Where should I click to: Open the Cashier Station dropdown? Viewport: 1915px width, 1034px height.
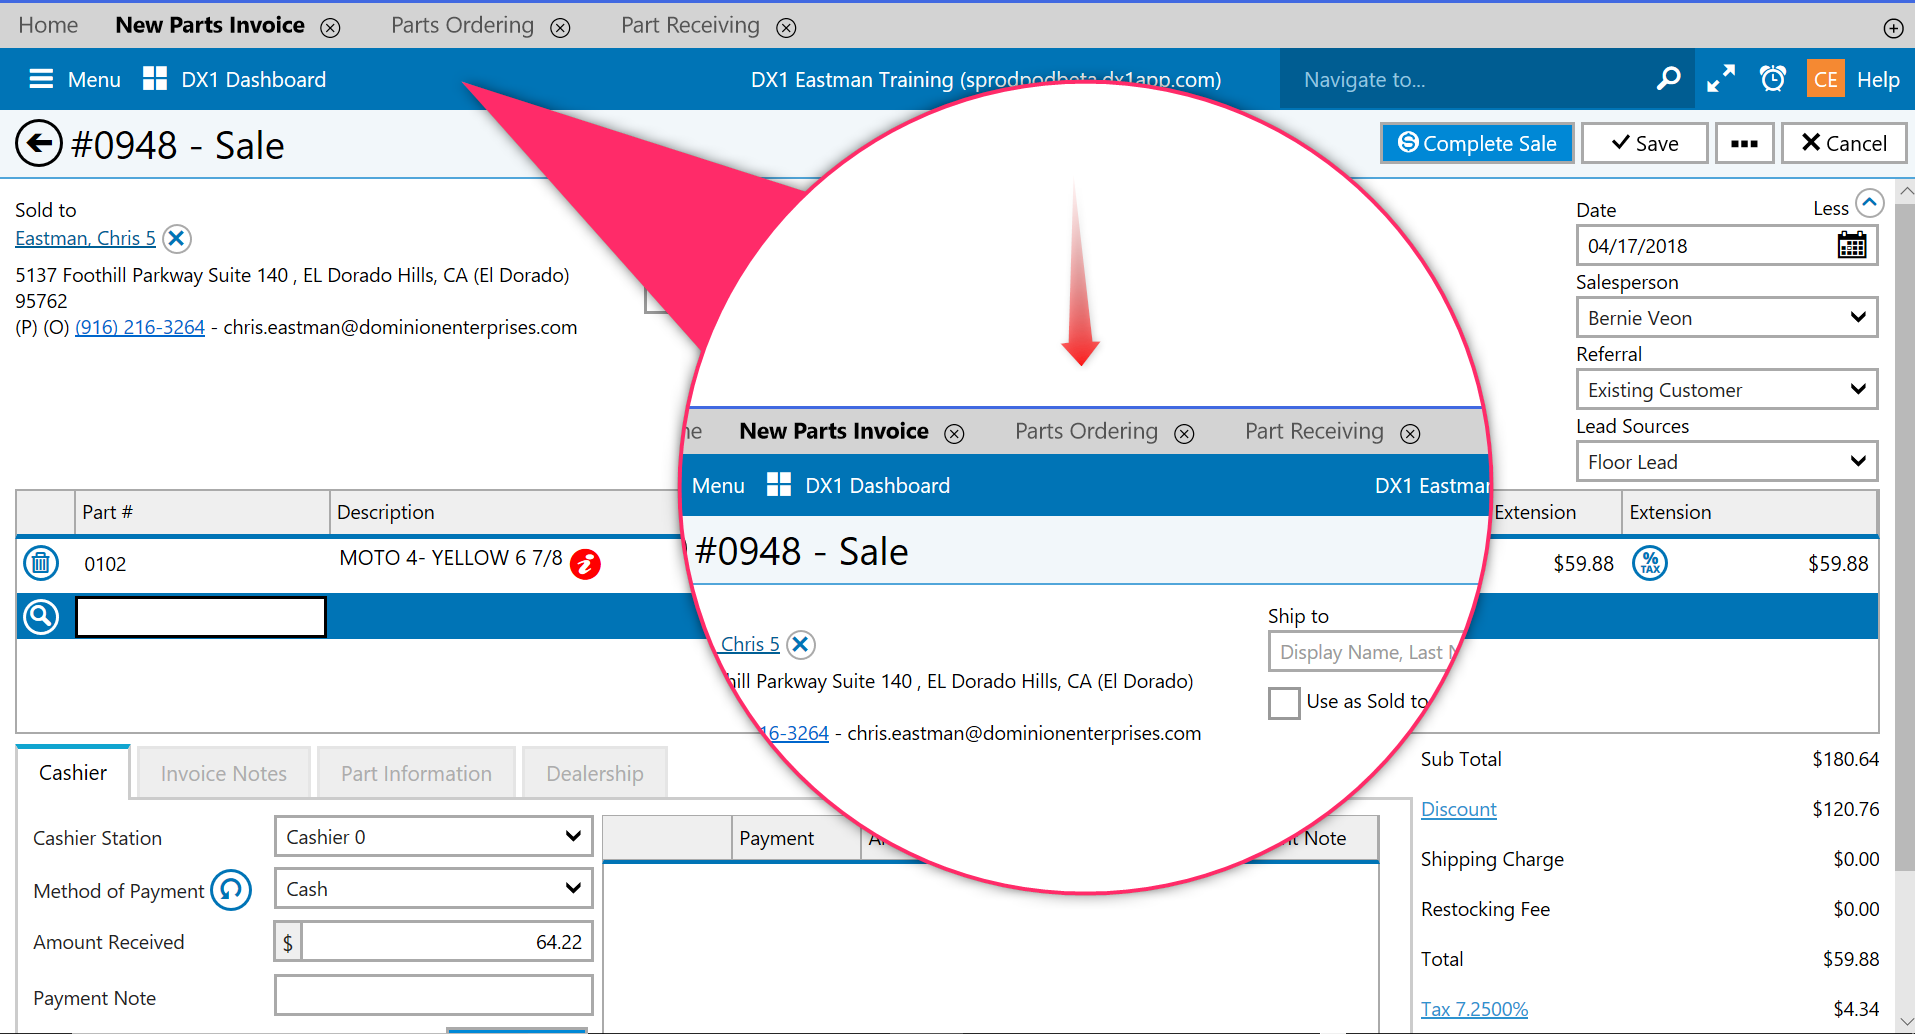(x=434, y=836)
